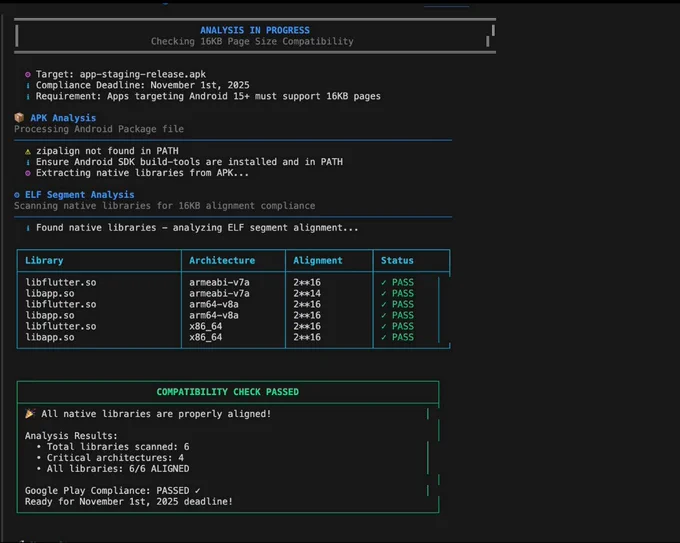Click libapp.so in the armeabi-v7a row
The width and height of the screenshot is (680, 543).
coord(50,293)
